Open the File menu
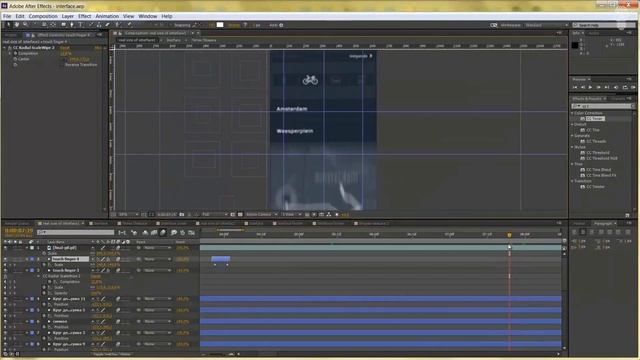The width and height of the screenshot is (640, 360). [7, 16]
